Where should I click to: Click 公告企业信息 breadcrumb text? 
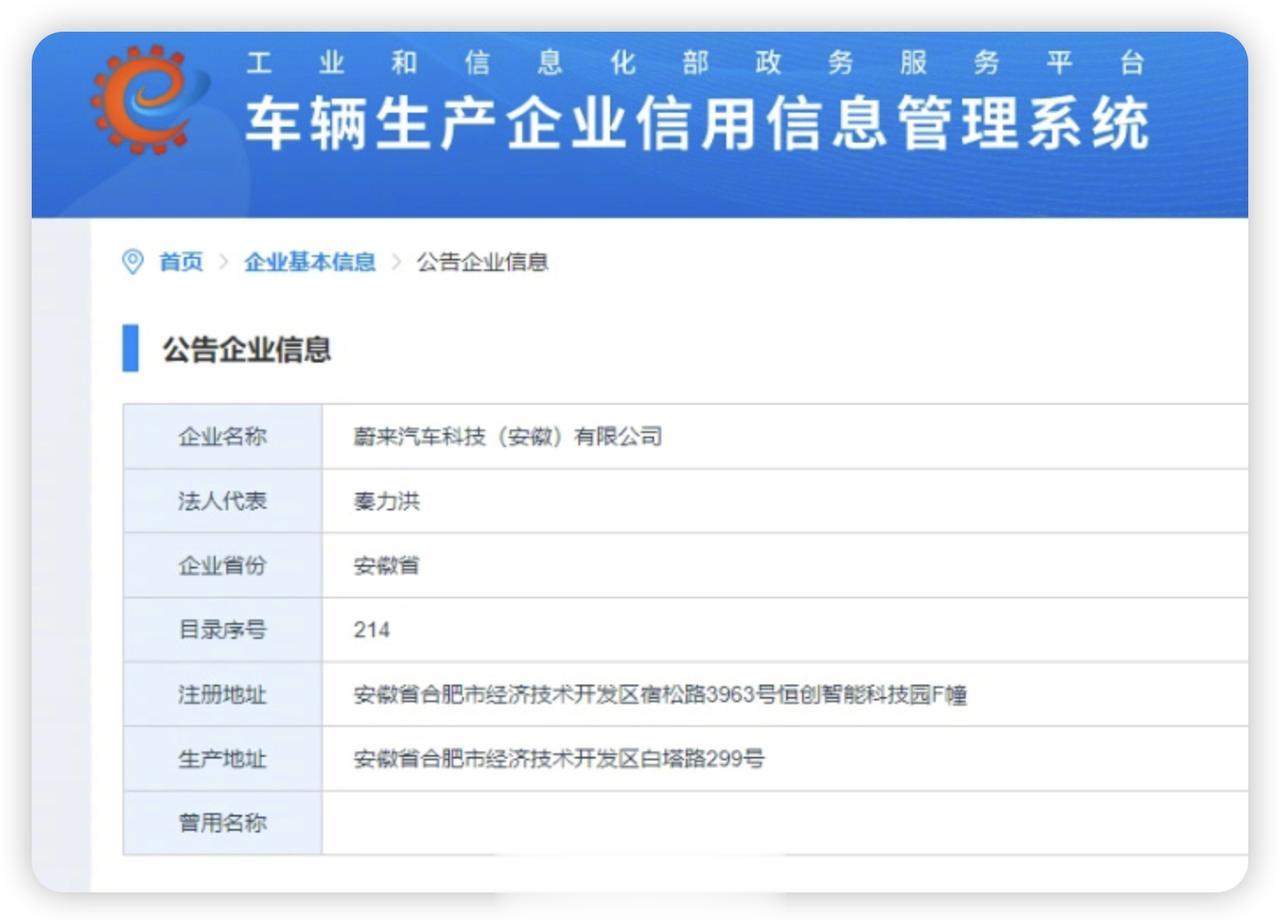483,262
